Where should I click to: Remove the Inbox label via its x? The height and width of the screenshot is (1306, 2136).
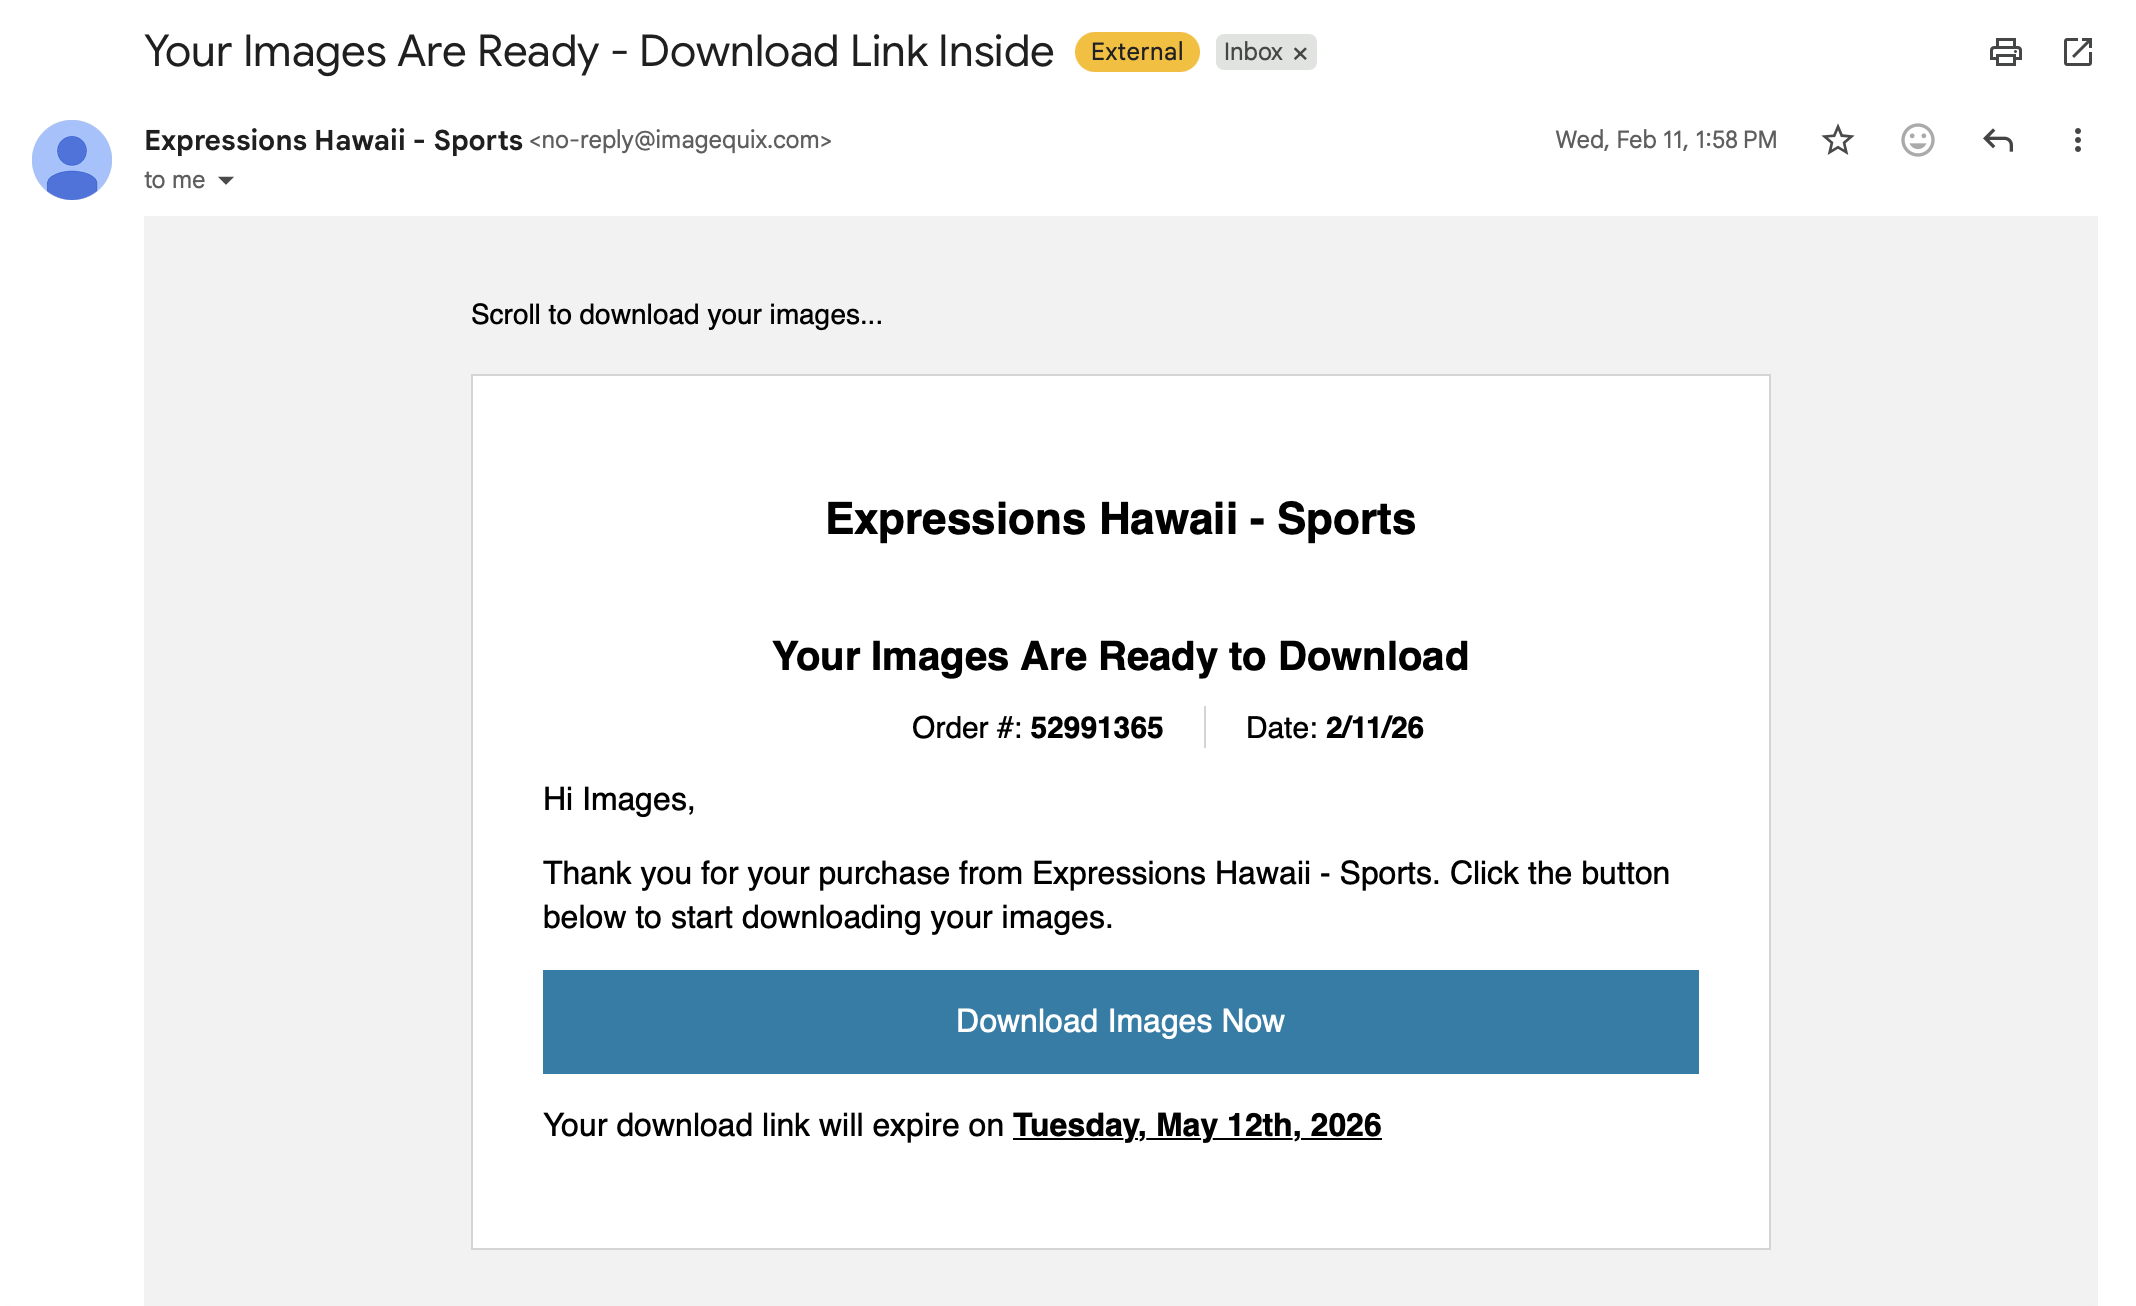click(x=1300, y=54)
